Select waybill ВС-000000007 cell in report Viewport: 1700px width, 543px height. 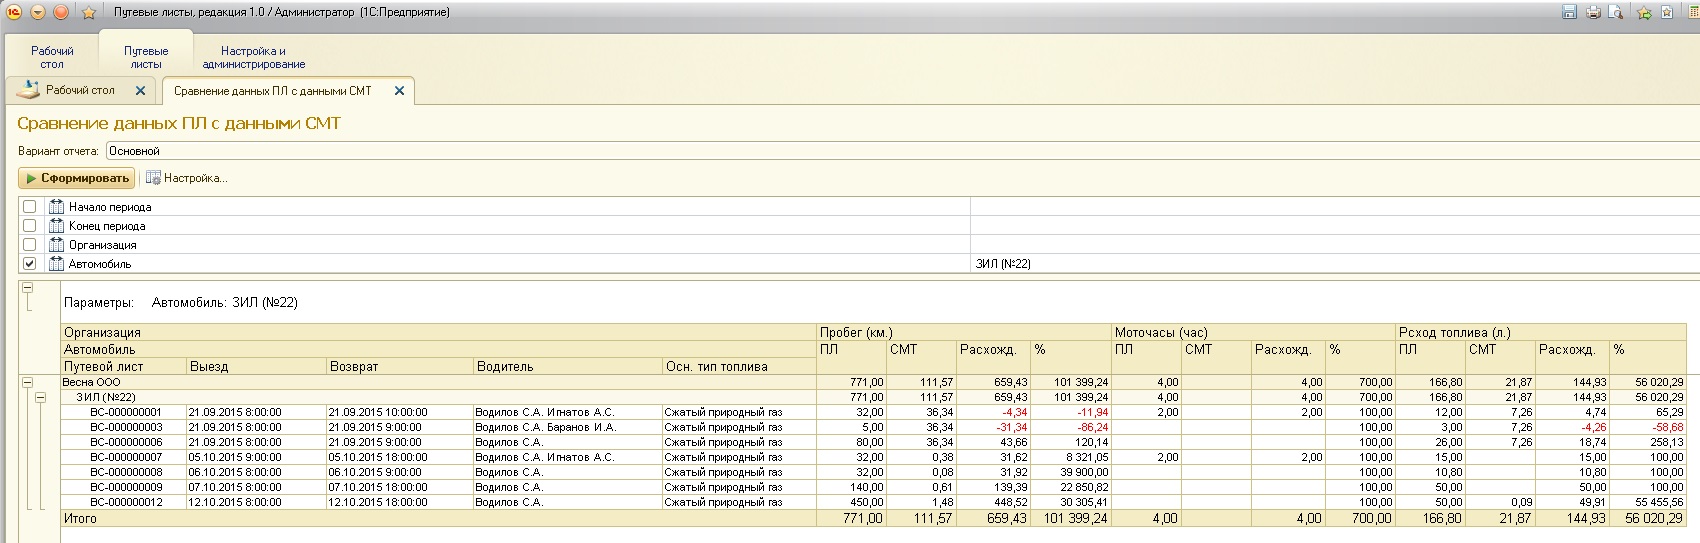click(126, 457)
